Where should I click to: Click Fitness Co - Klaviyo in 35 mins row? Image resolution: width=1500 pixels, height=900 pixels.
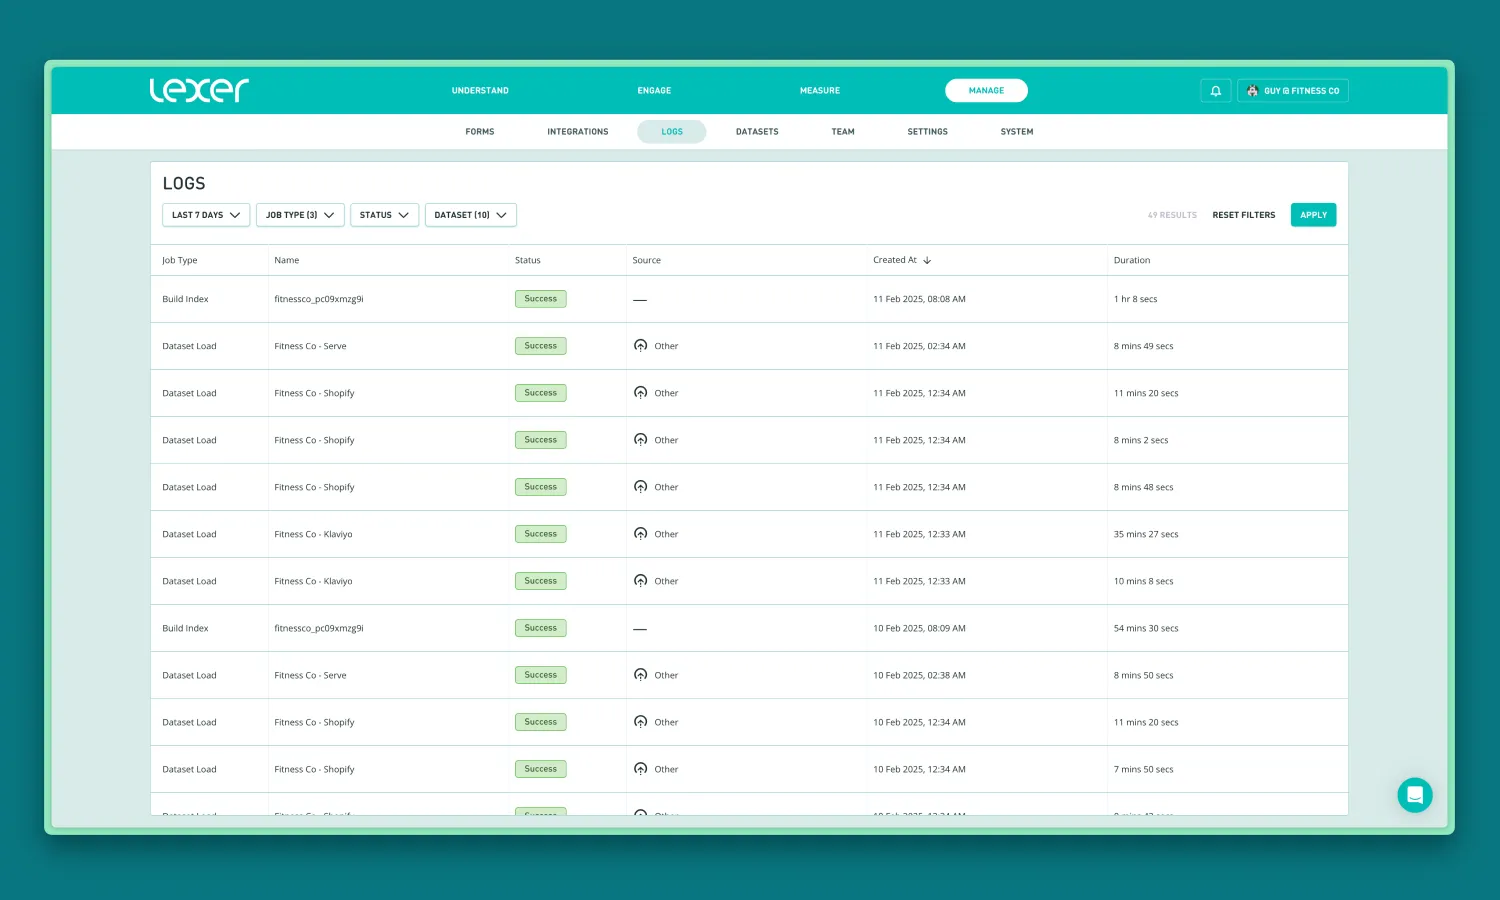(313, 534)
